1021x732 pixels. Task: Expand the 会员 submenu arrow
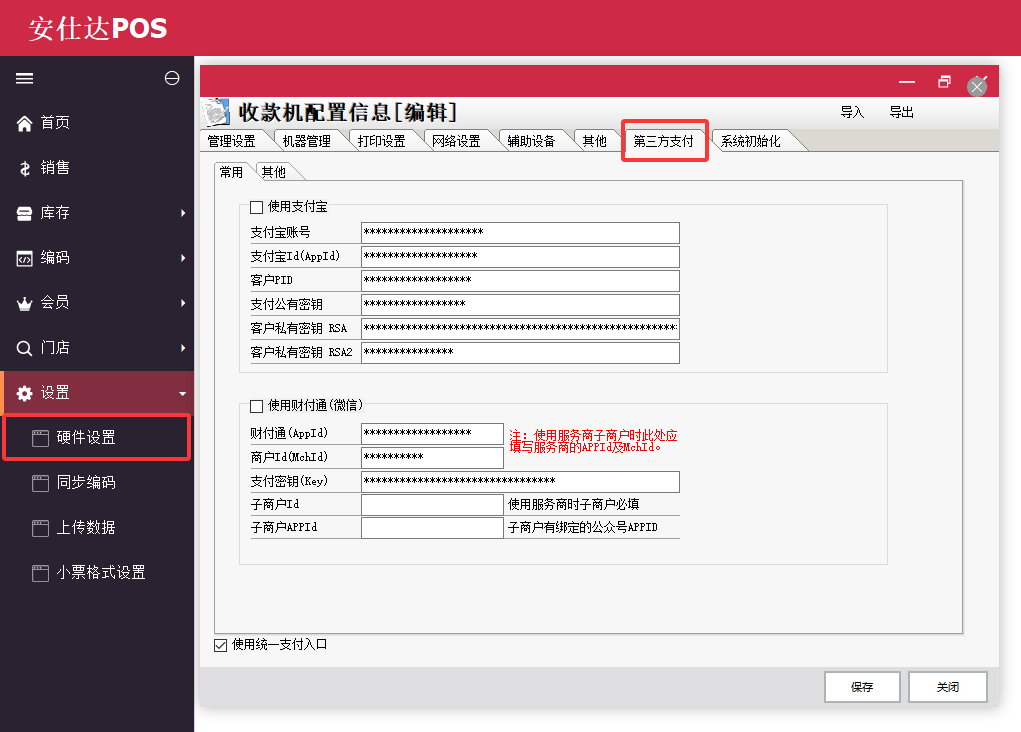click(183, 303)
